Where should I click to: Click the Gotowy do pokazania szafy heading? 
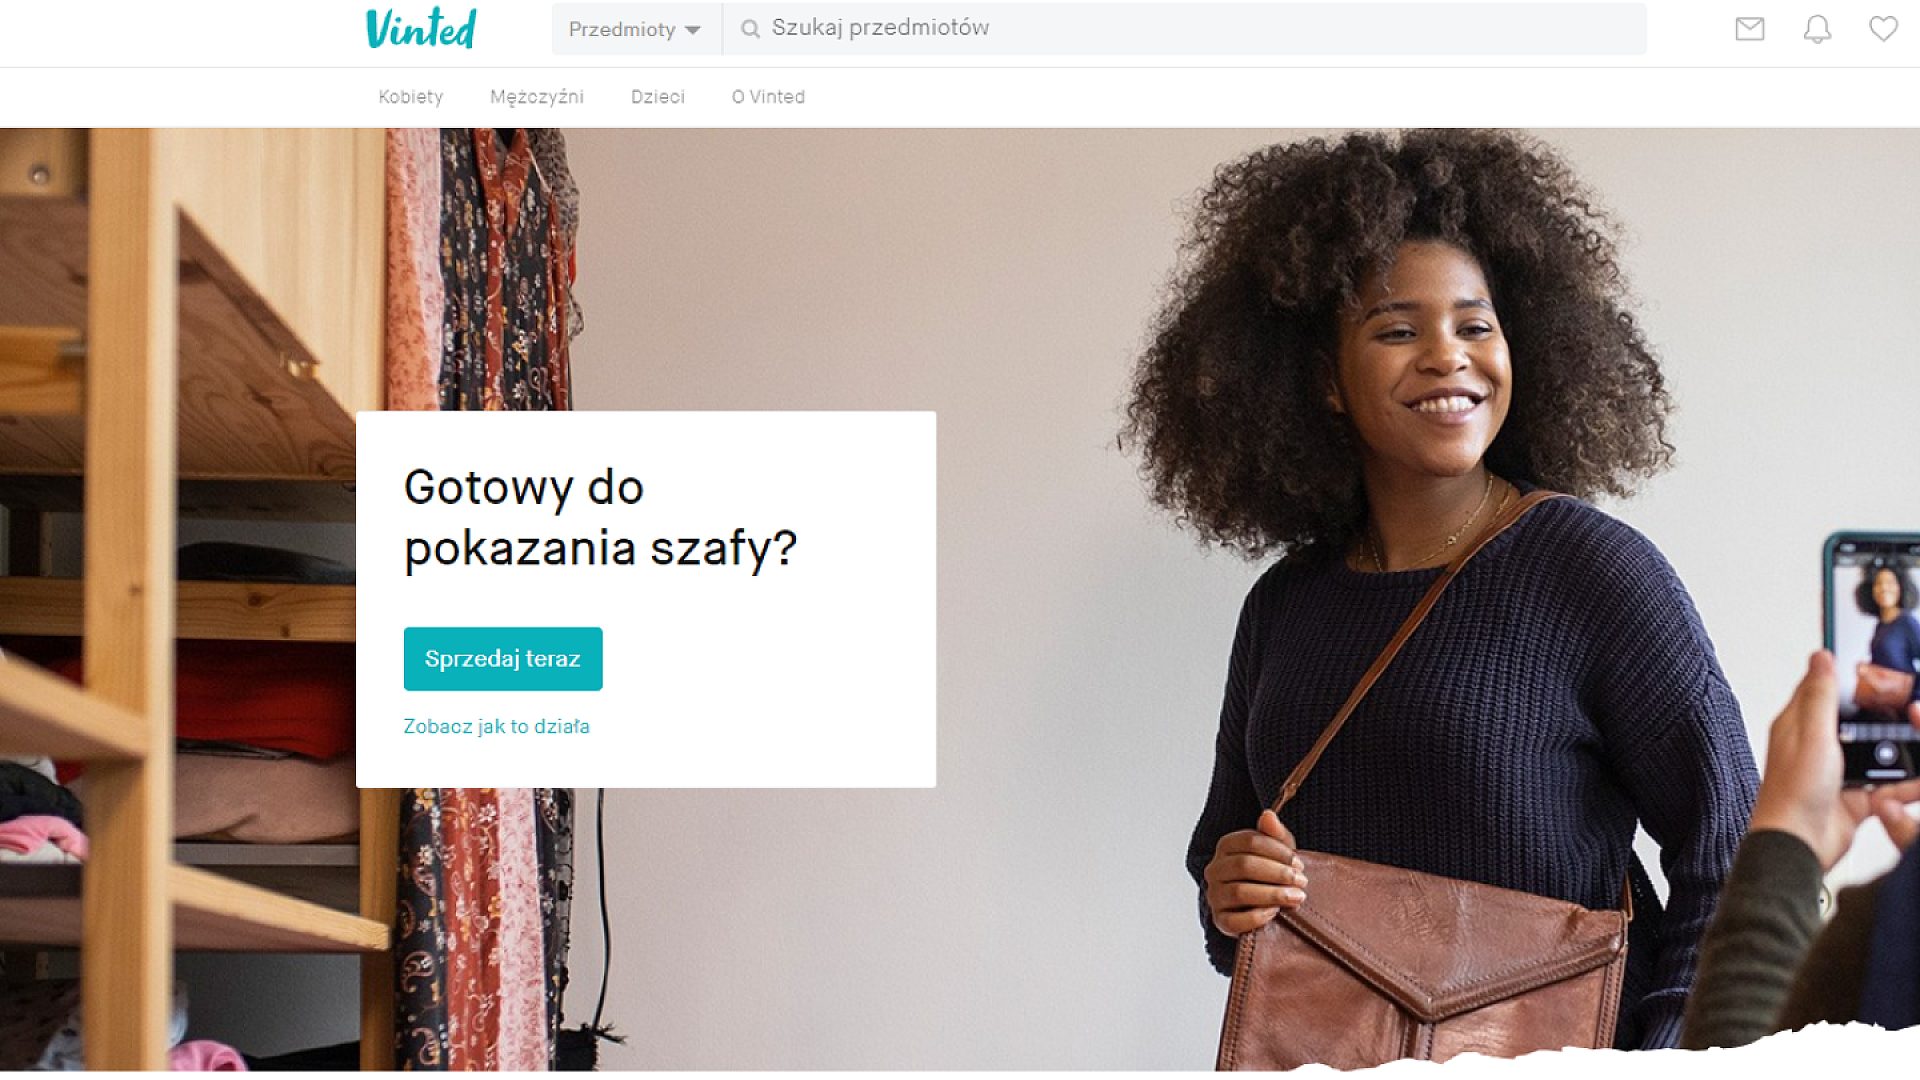(x=600, y=518)
